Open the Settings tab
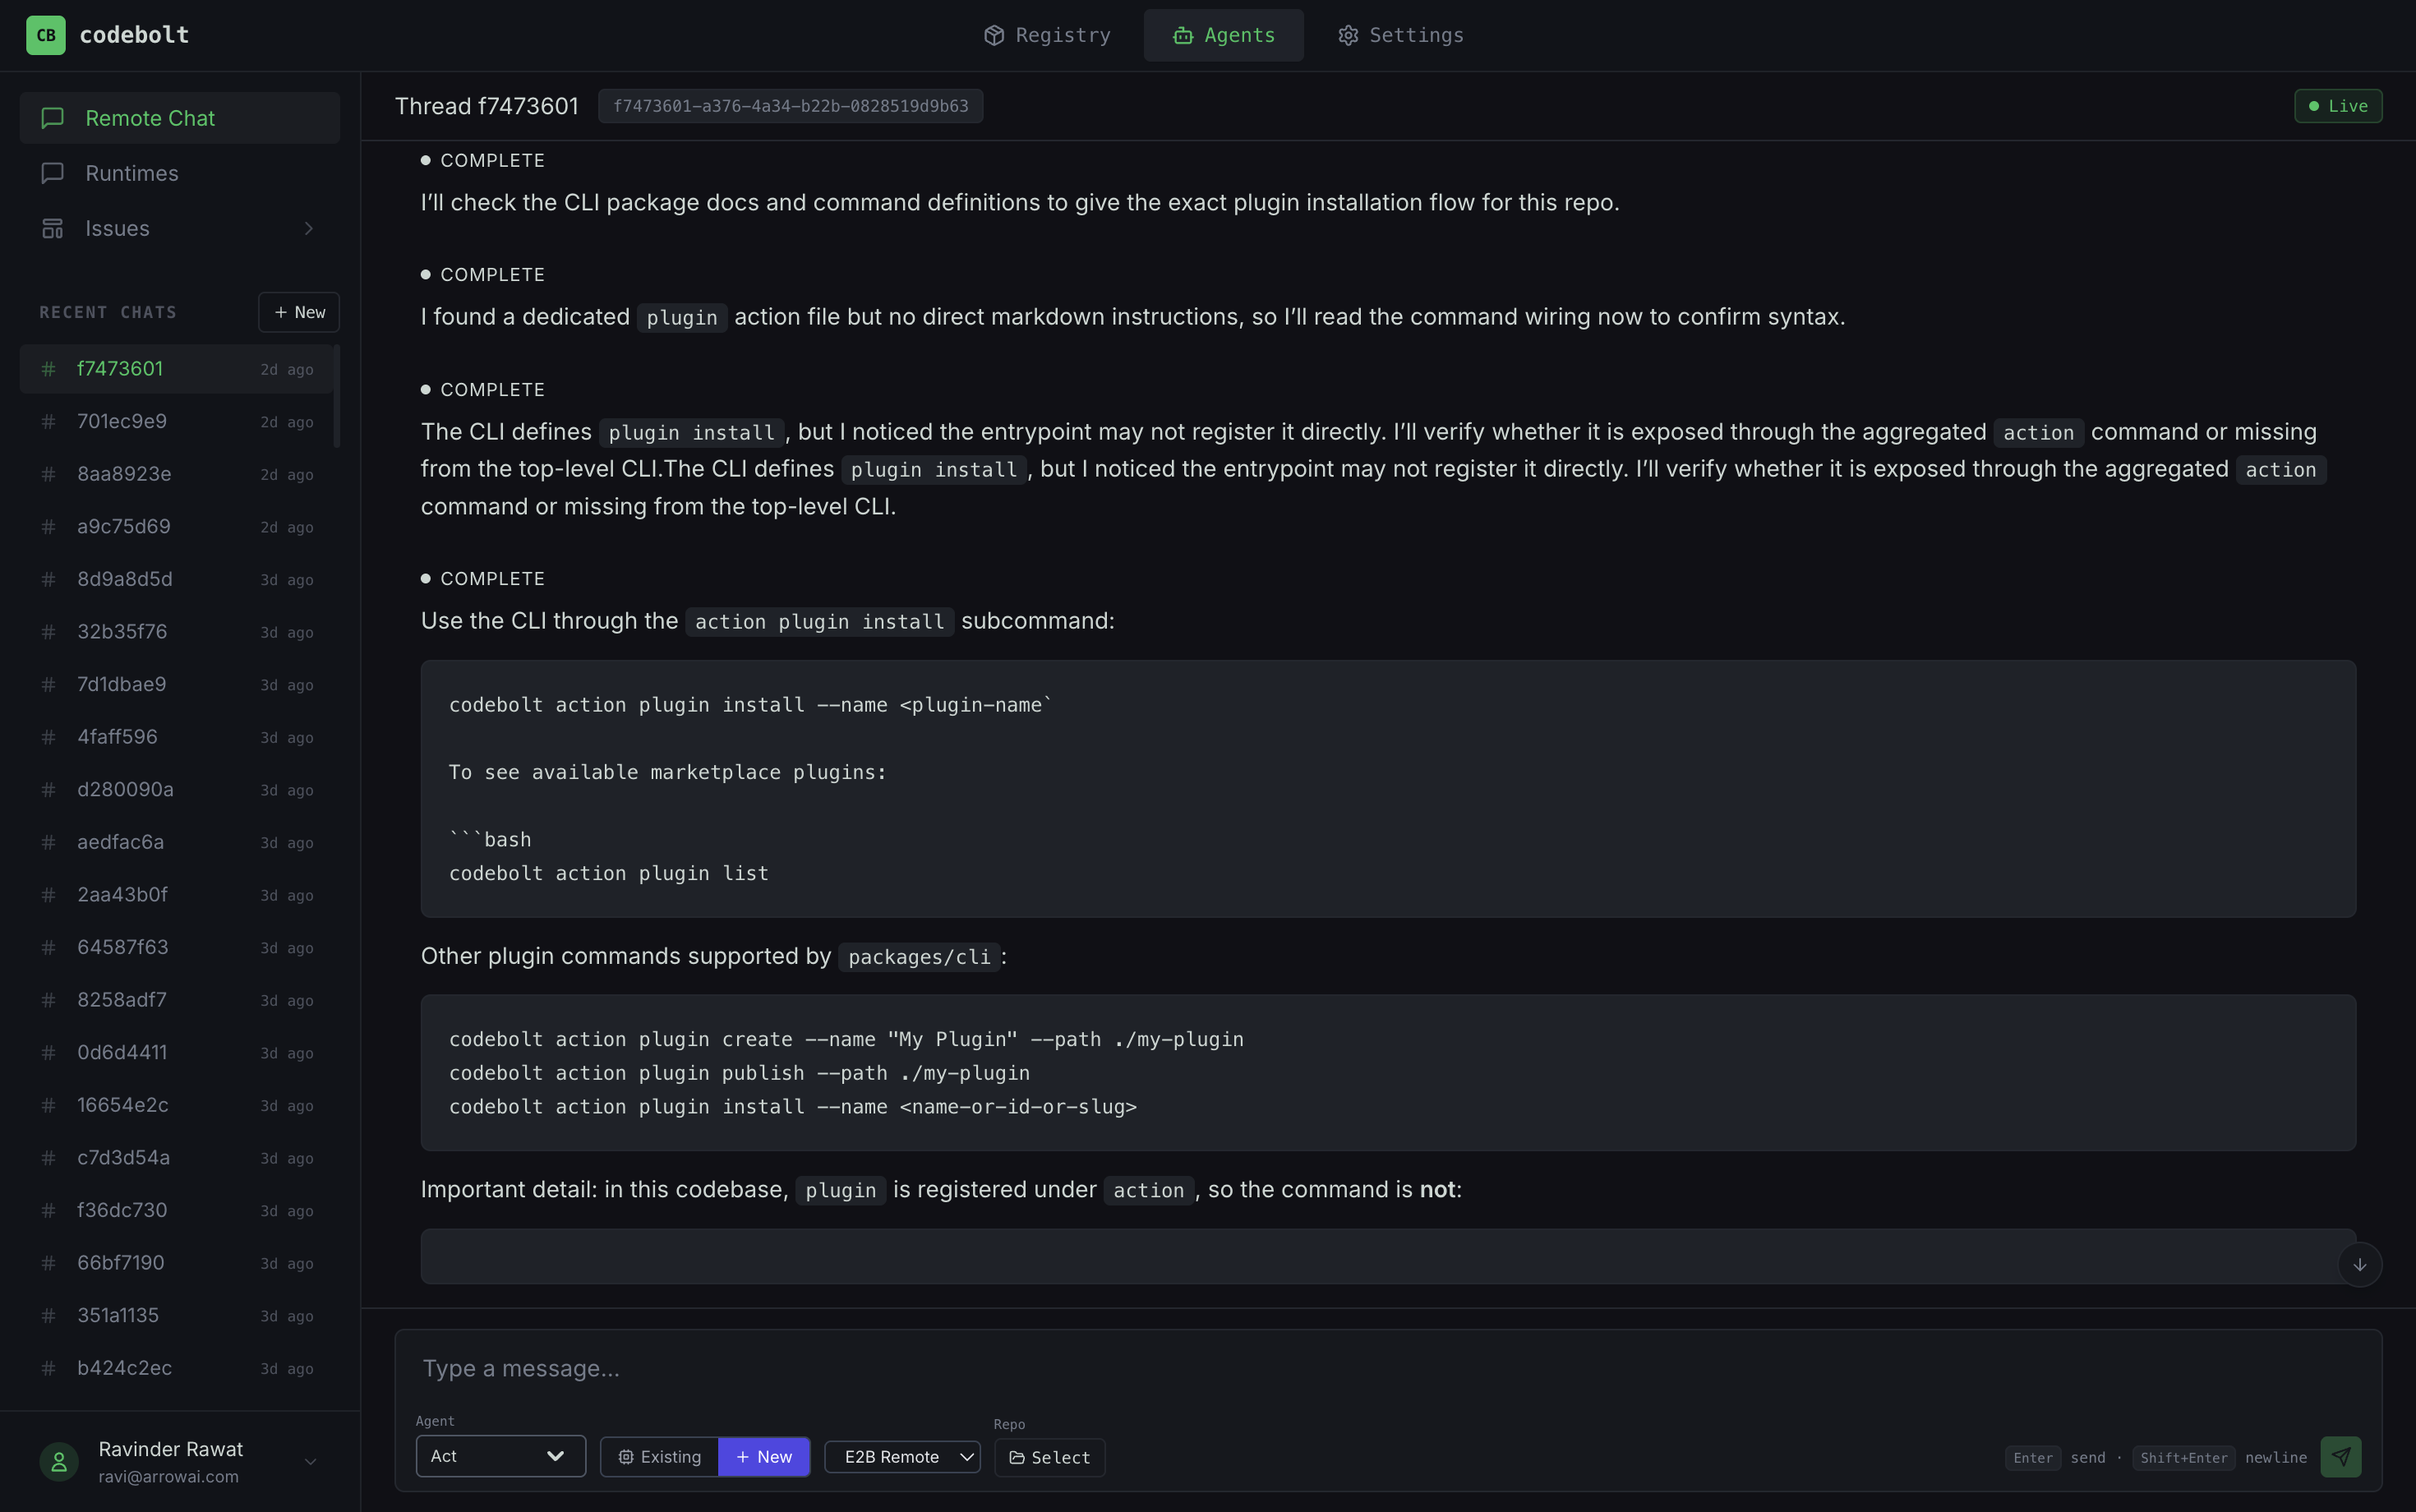 tap(1400, 35)
